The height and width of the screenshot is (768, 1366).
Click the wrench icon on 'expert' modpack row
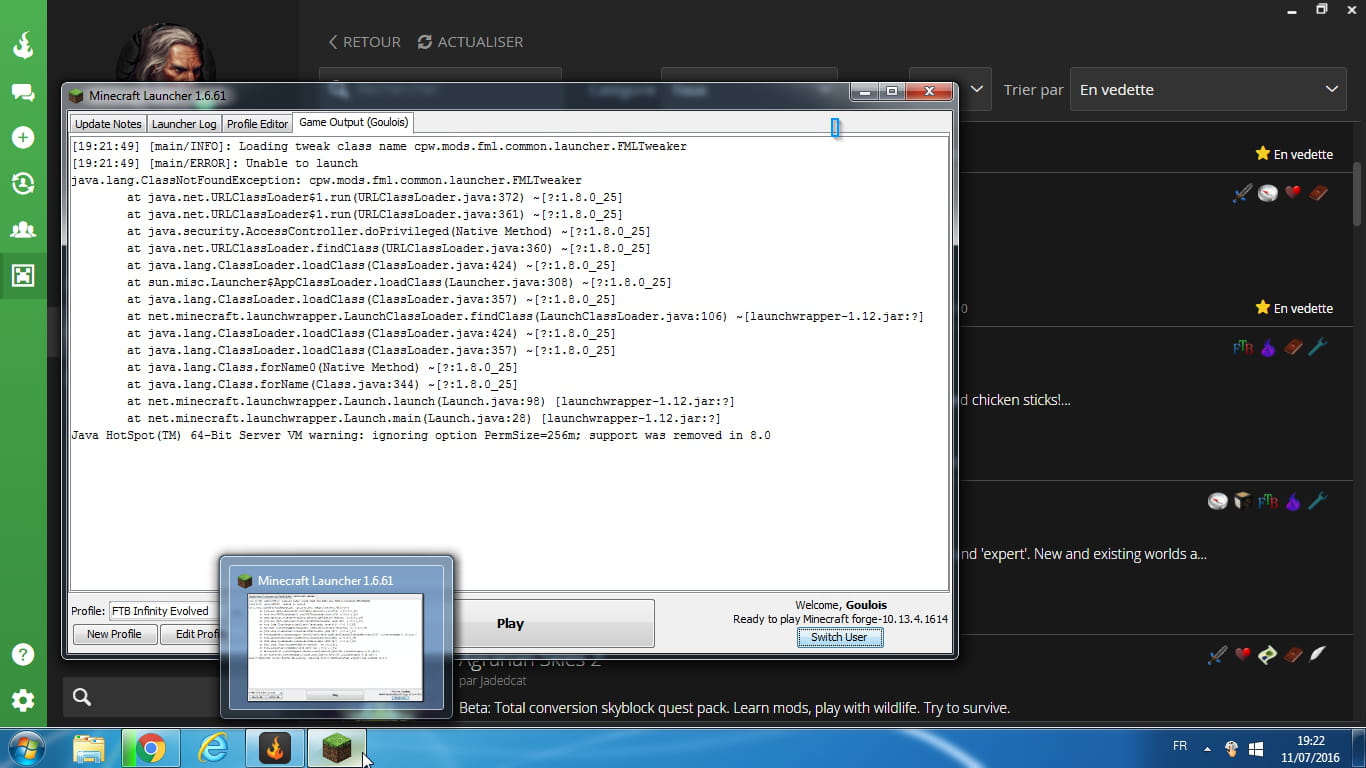pyautogui.click(x=1318, y=501)
